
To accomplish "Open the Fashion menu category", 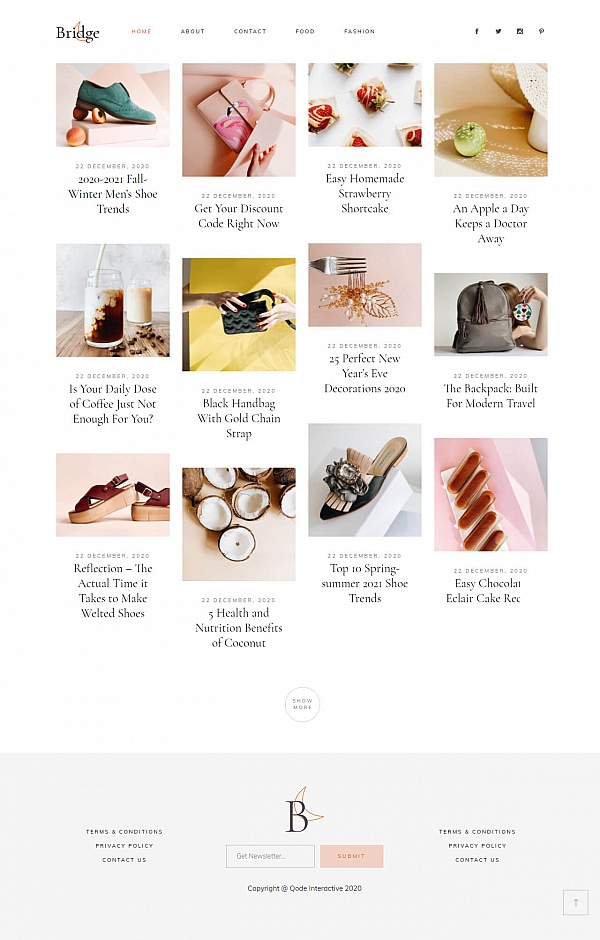I will click(x=359, y=31).
